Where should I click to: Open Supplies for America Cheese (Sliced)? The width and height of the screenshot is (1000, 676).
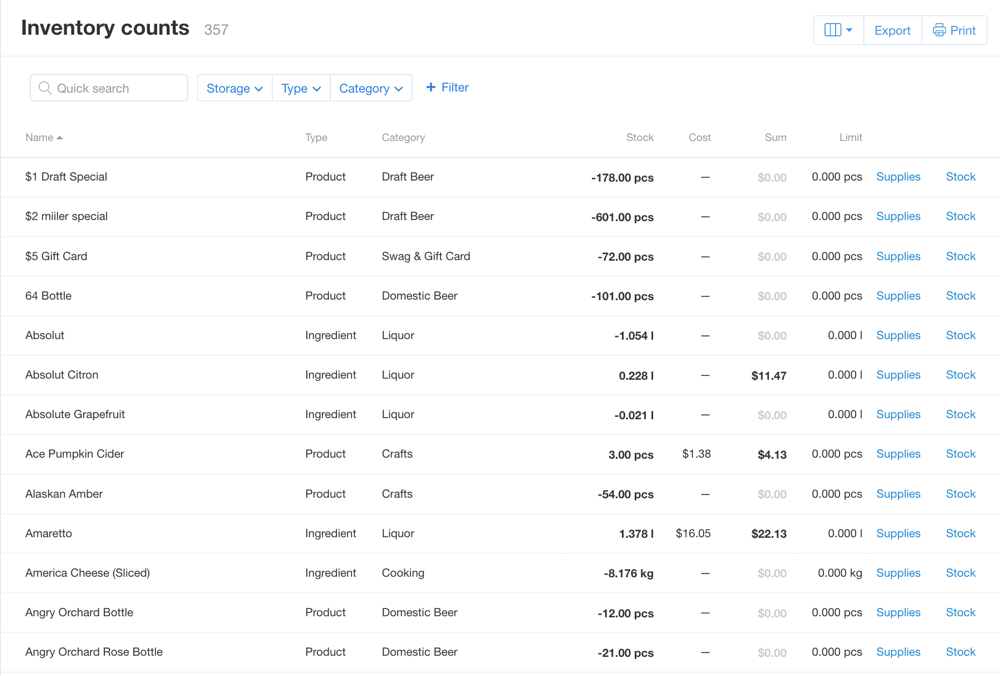898,573
